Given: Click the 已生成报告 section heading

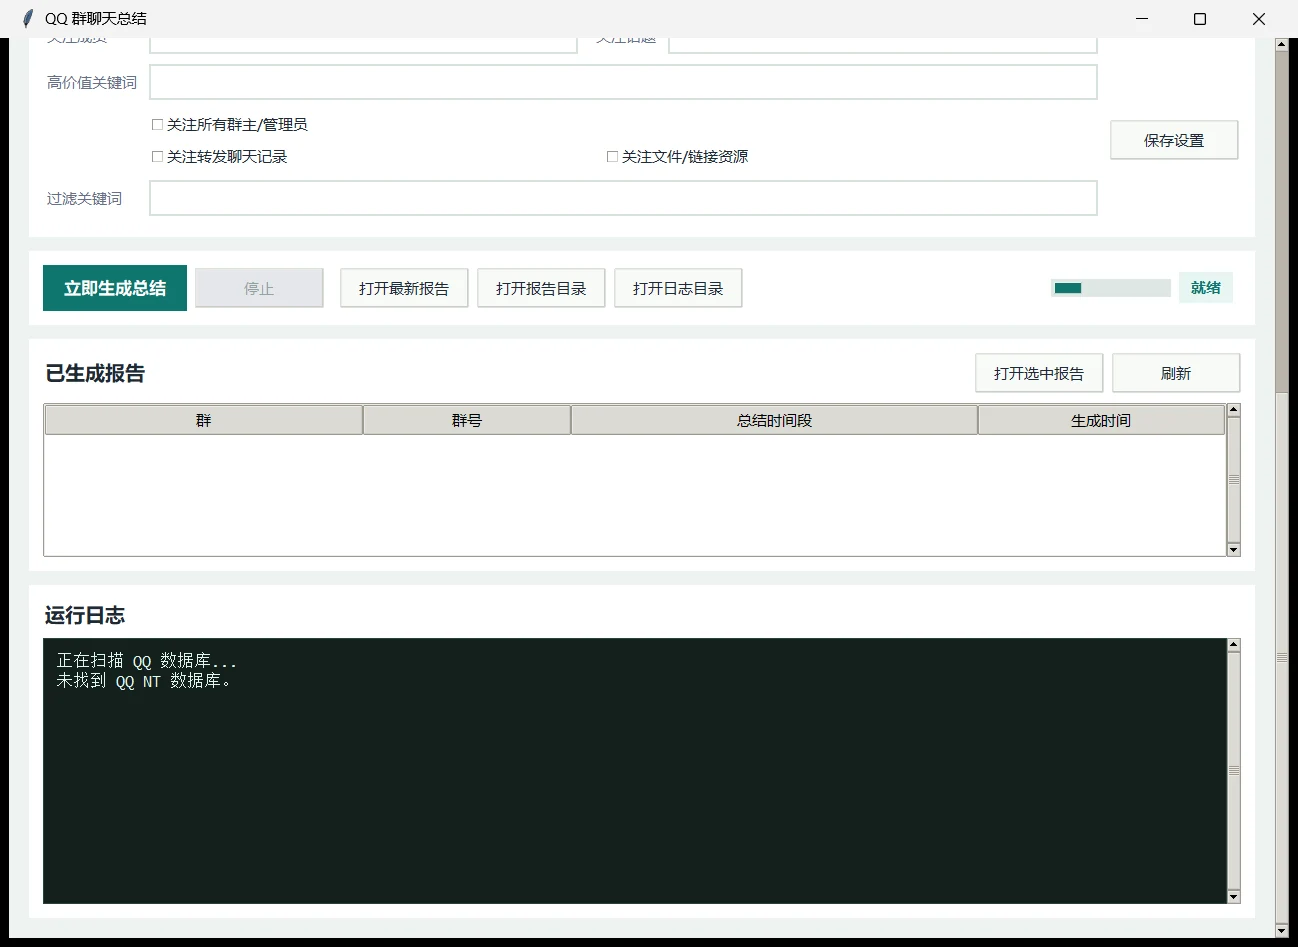Looking at the screenshot, I should [x=95, y=373].
